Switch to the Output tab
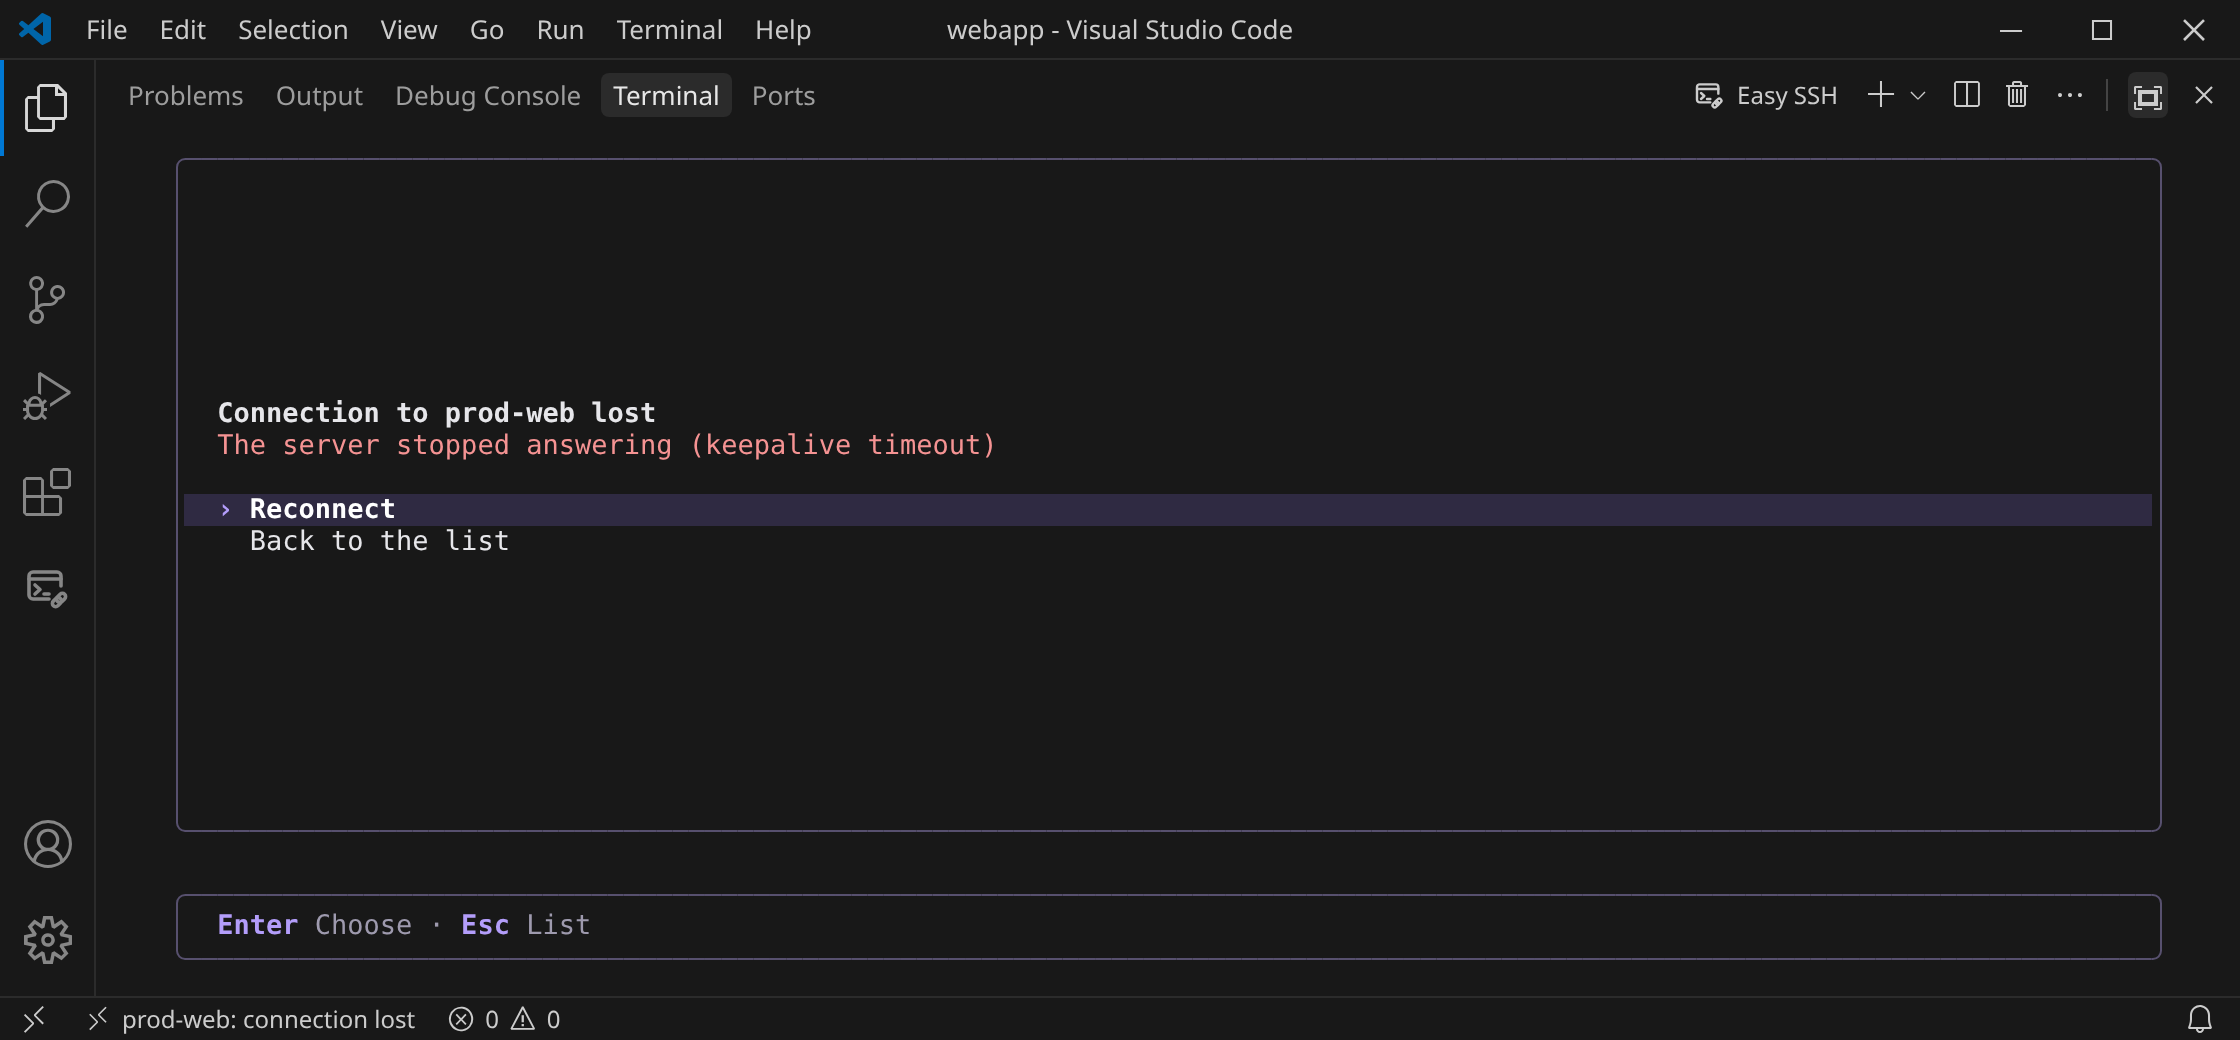This screenshot has height=1040, width=2240. coord(319,96)
